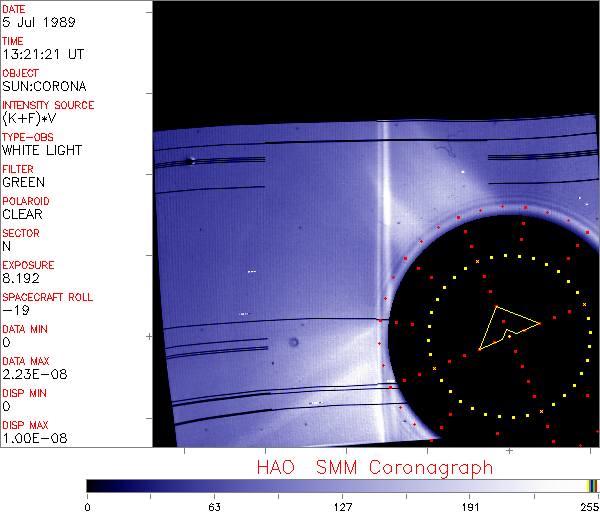Click the small ring blemish in the corona
This screenshot has height=512, width=600.
tap(293, 344)
